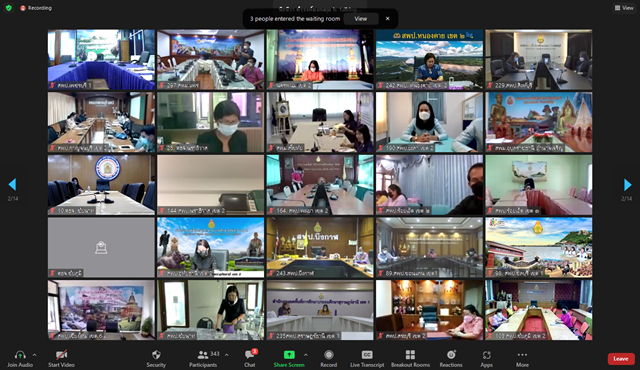
Task: Select the tile labelled 144 showing a wall
Action: pos(211,185)
